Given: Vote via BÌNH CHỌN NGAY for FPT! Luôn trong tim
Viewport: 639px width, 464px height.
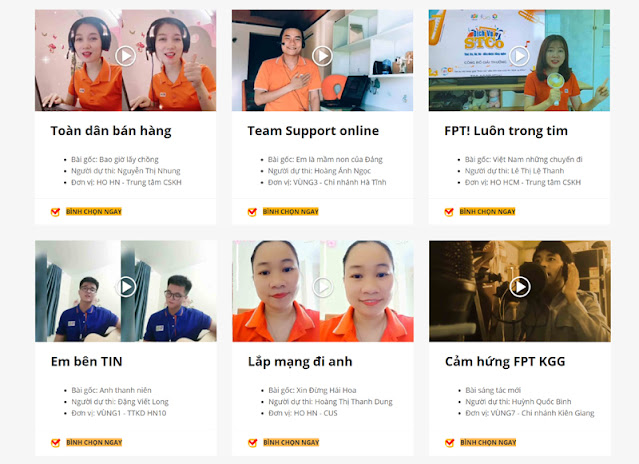Looking at the screenshot, I should 487,211.
